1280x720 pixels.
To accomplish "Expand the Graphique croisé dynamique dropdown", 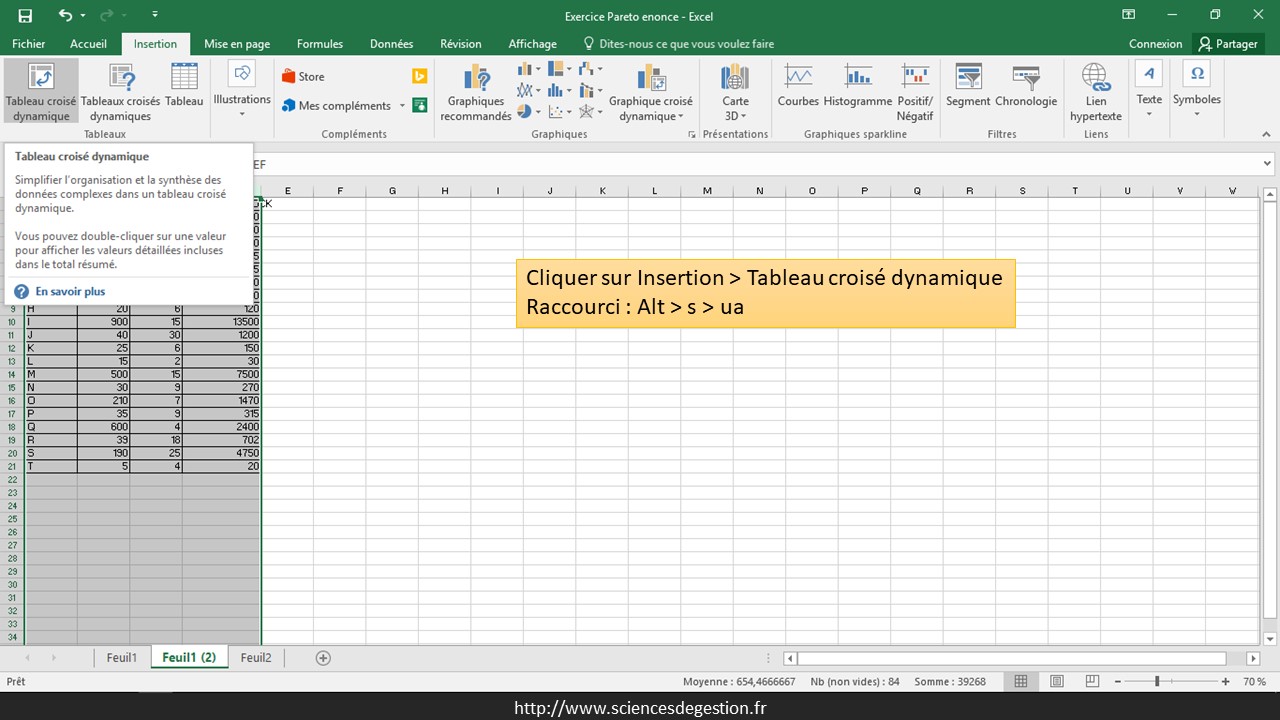I will [651, 116].
